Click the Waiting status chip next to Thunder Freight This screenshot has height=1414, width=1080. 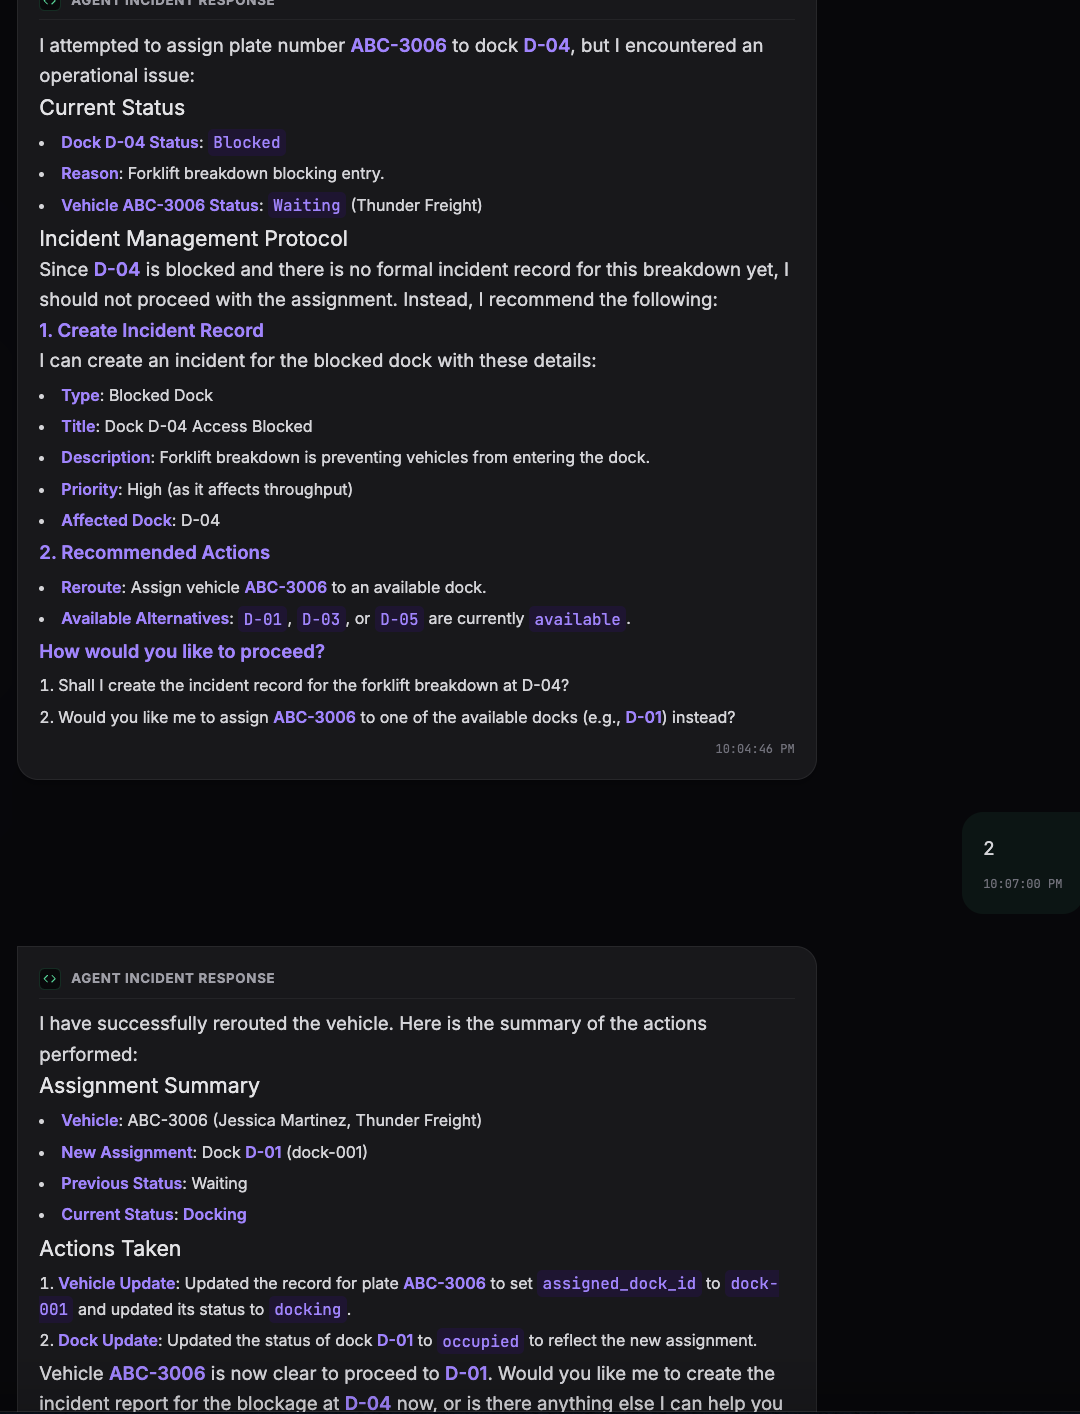click(306, 205)
